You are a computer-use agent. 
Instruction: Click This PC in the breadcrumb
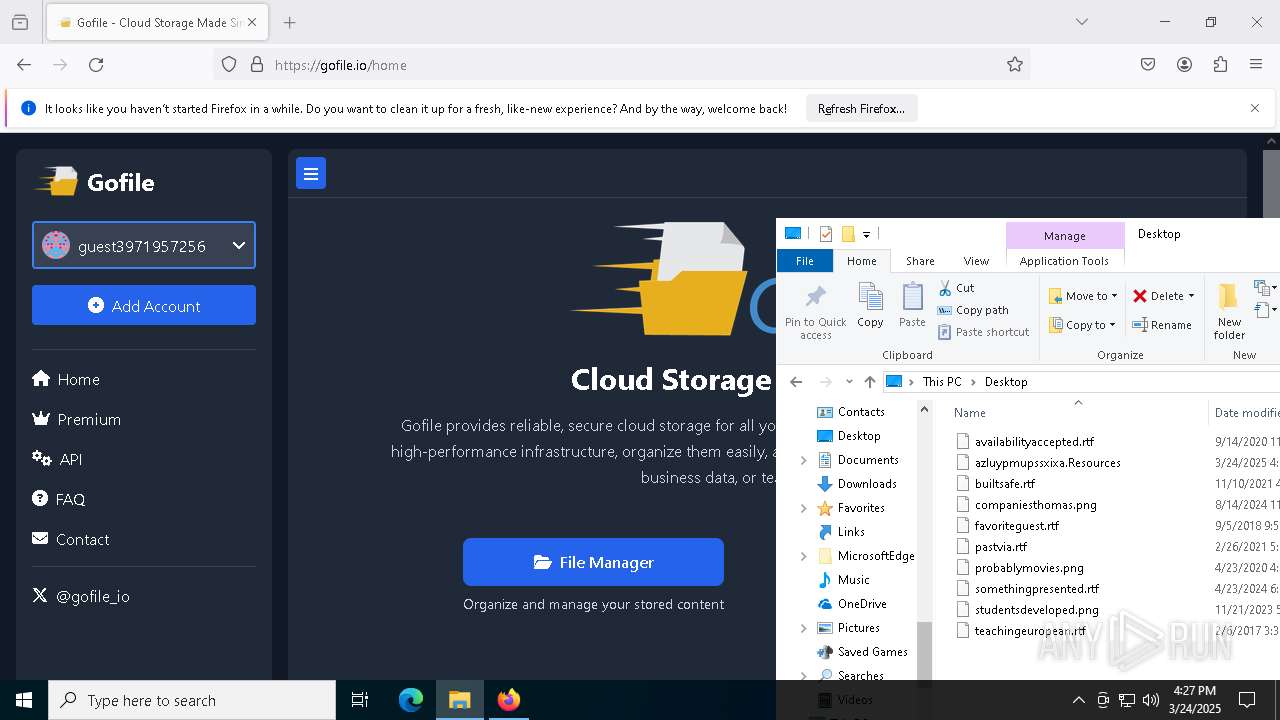click(x=942, y=382)
